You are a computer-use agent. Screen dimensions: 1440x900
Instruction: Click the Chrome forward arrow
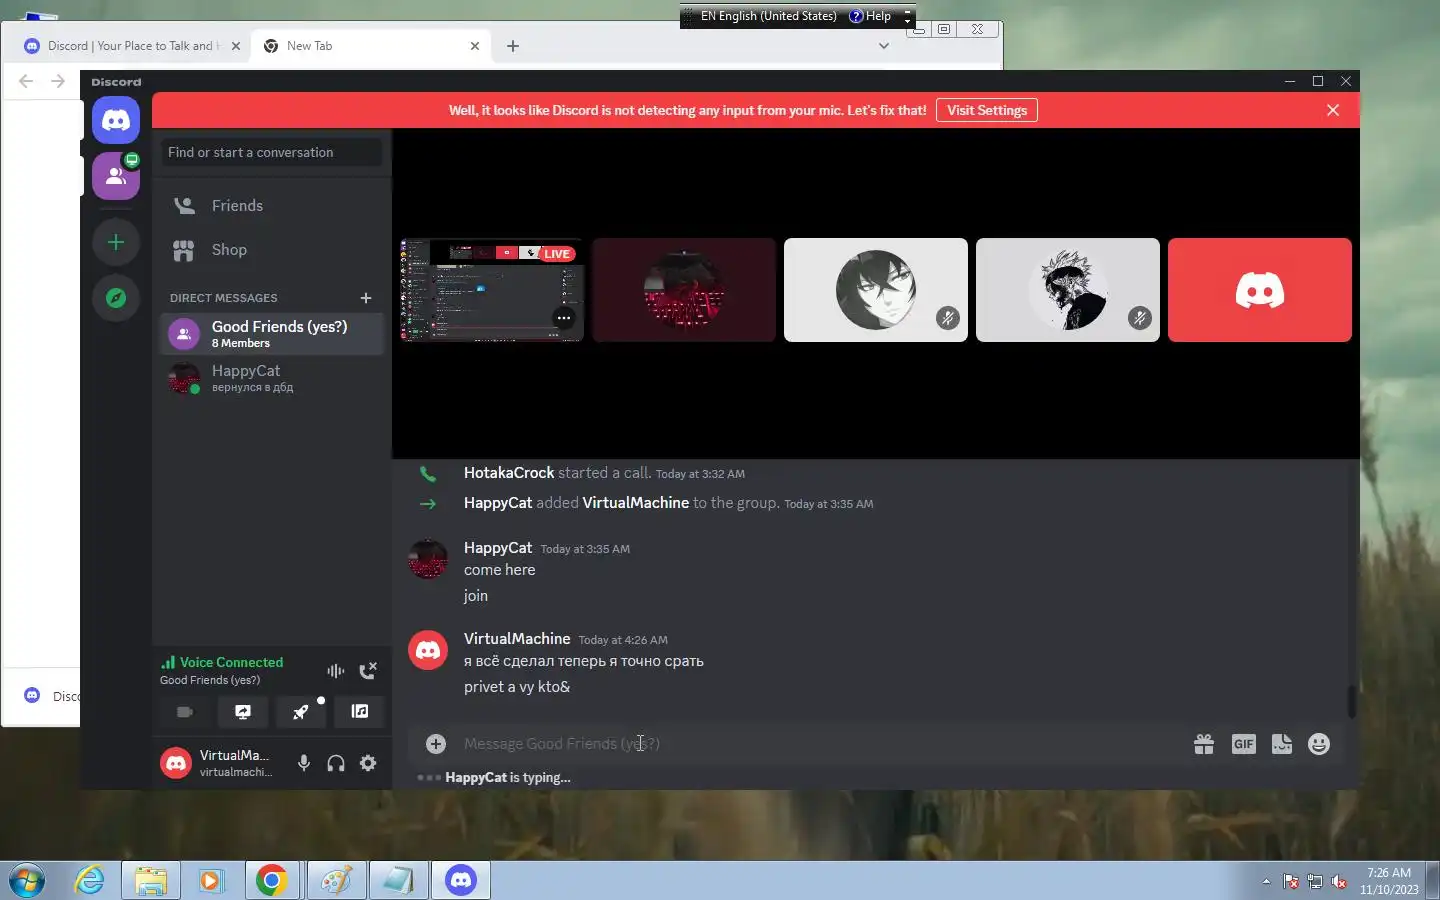click(x=58, y=82)
